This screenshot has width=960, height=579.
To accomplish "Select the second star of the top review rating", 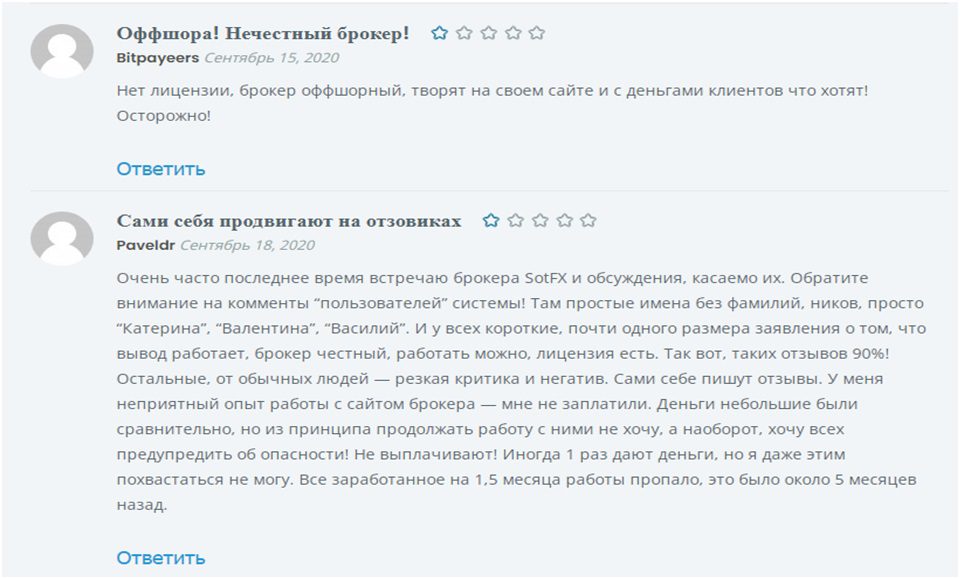I will 463,33.
